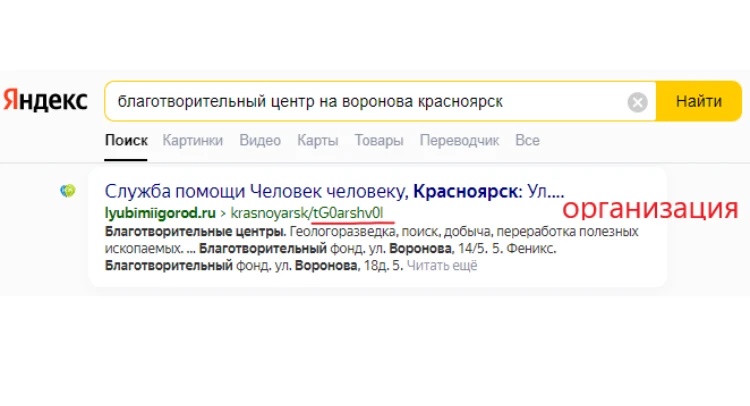
Task: Select snippet text Благотворительные центры
Action: point(195,231)
